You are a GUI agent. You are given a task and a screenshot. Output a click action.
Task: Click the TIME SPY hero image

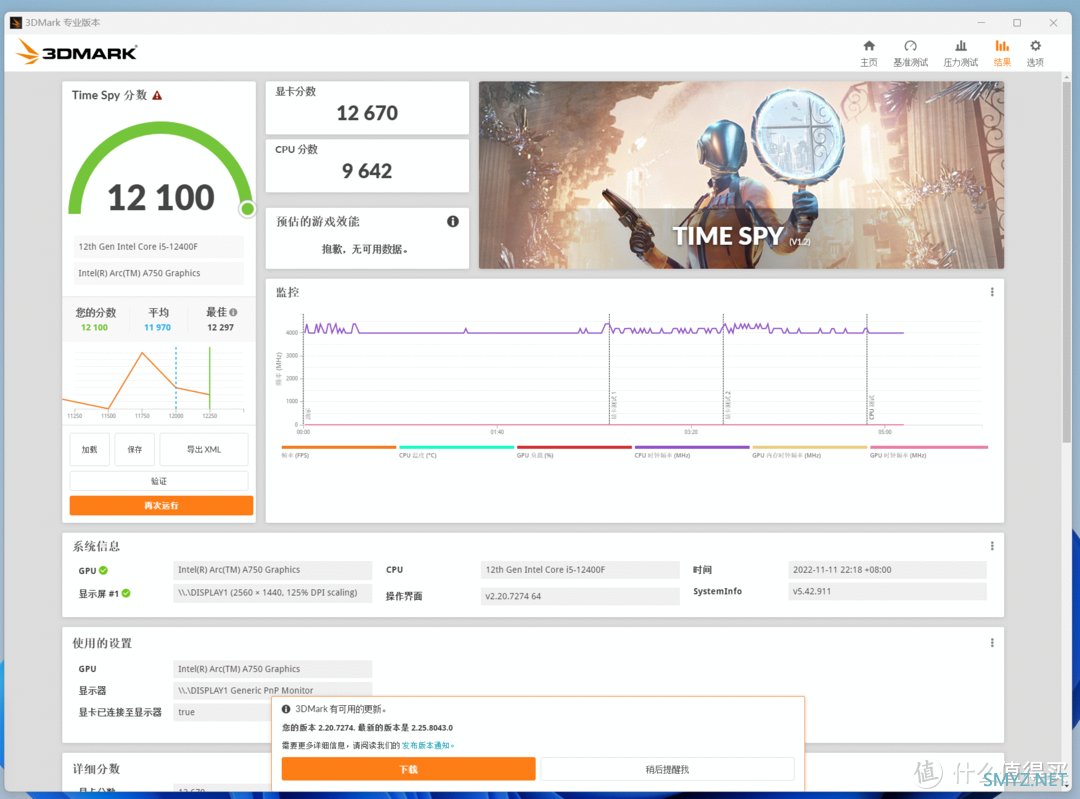pos(741,175)
